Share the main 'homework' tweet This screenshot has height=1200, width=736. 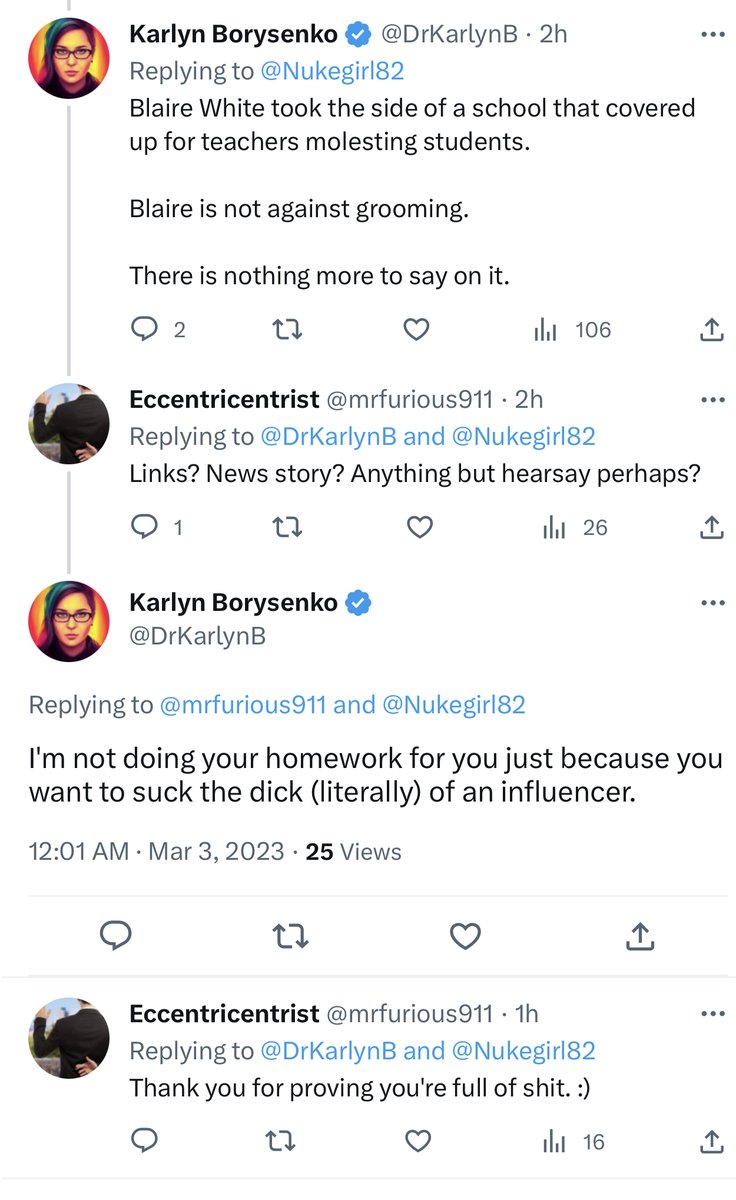640,936
